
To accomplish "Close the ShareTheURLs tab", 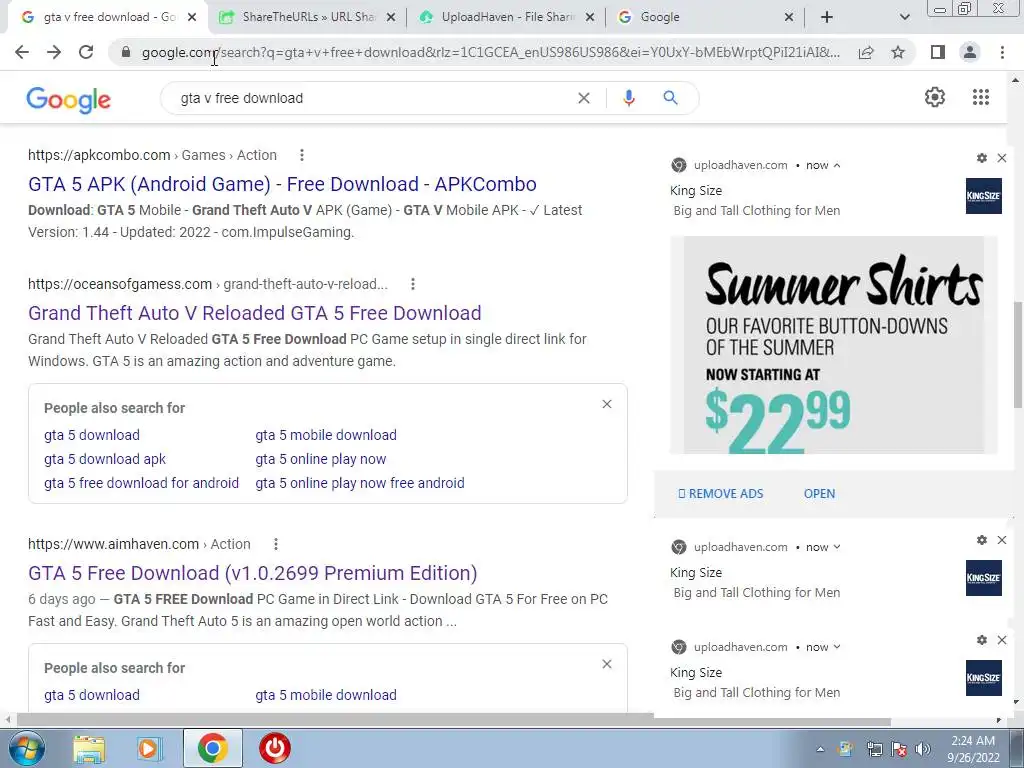I will (391, 18).
